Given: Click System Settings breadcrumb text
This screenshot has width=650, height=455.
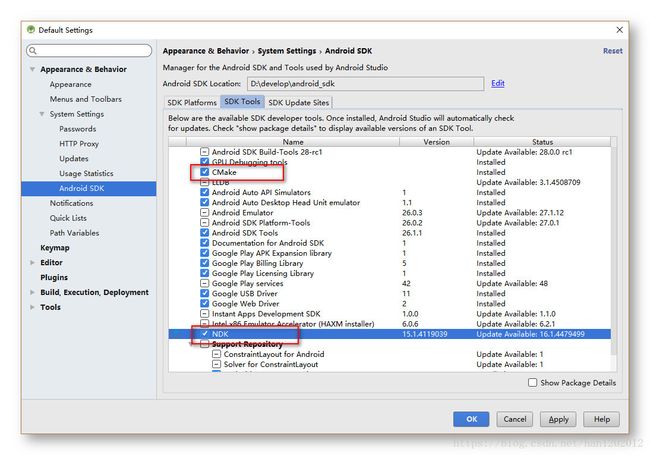Looking at the screenshot, I should [x=287, y=51].
